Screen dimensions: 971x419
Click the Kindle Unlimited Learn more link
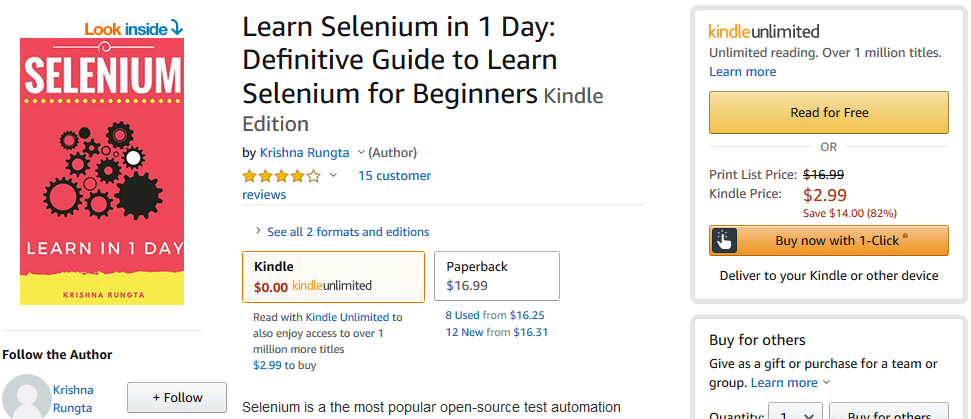pyautogui.click(x=742, y=72)
